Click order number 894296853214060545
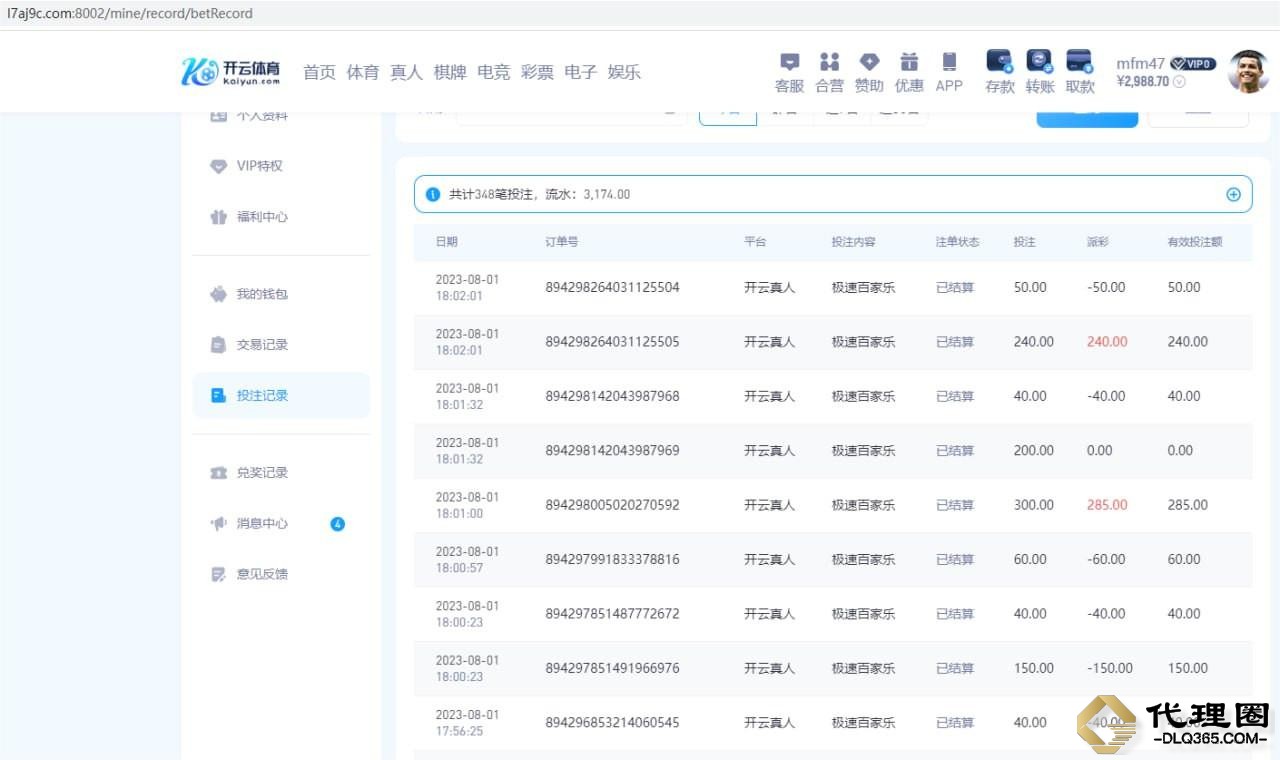The height and width of the screenshot is (760, 1280). click(612, 723)
